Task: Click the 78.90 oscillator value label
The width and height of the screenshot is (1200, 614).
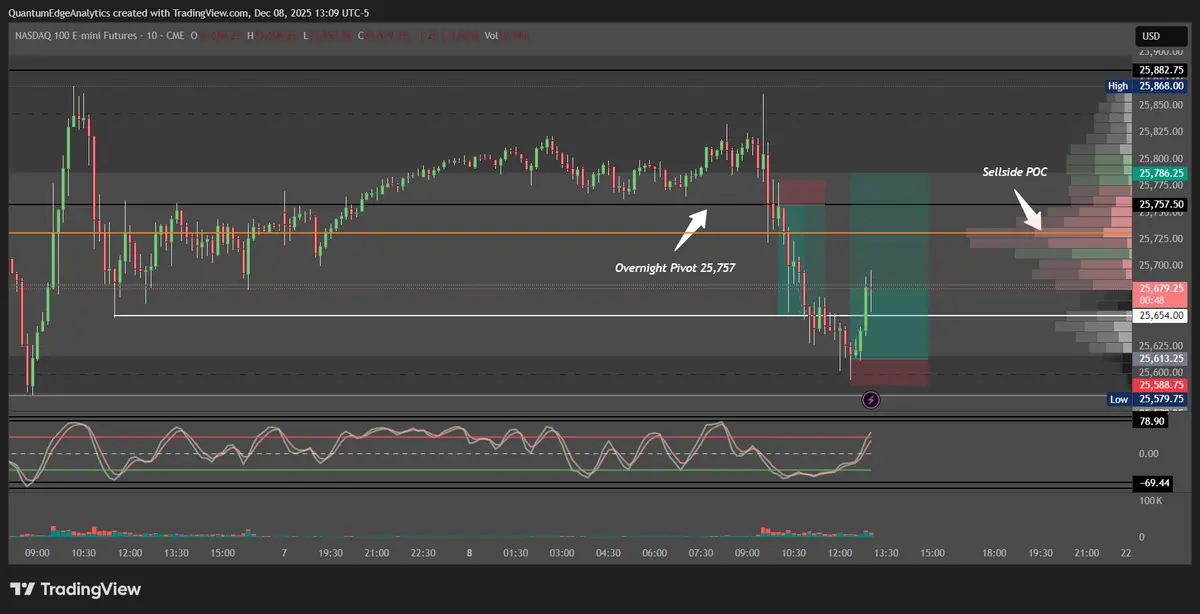Action: [x=1152, y=422]
